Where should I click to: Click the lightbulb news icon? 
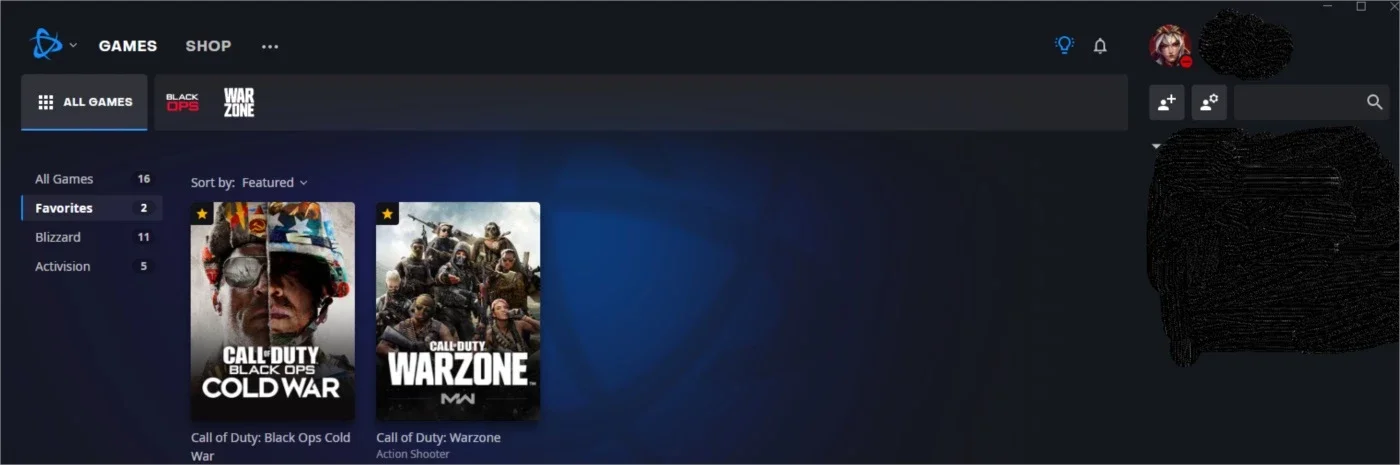[x=1064, y=45]
